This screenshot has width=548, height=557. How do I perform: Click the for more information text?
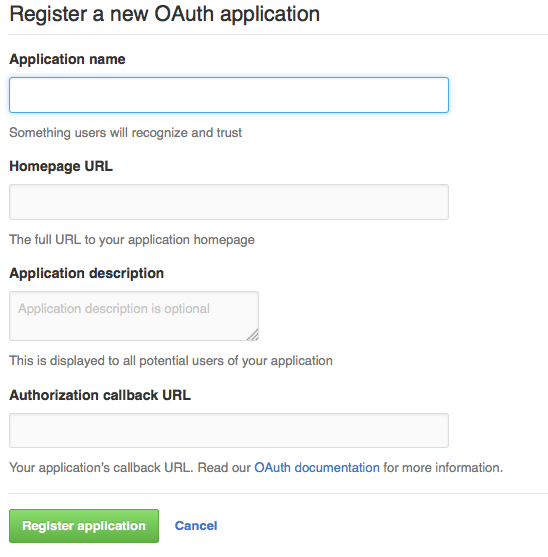pos(443,467)
